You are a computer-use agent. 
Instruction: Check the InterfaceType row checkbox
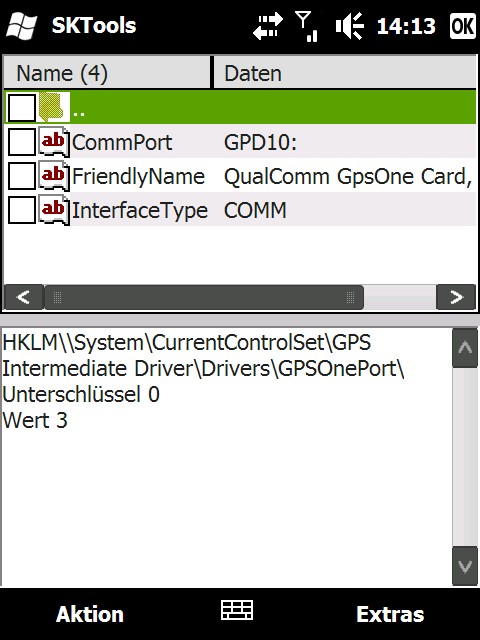pyautogui.click(x=22, y=210)
